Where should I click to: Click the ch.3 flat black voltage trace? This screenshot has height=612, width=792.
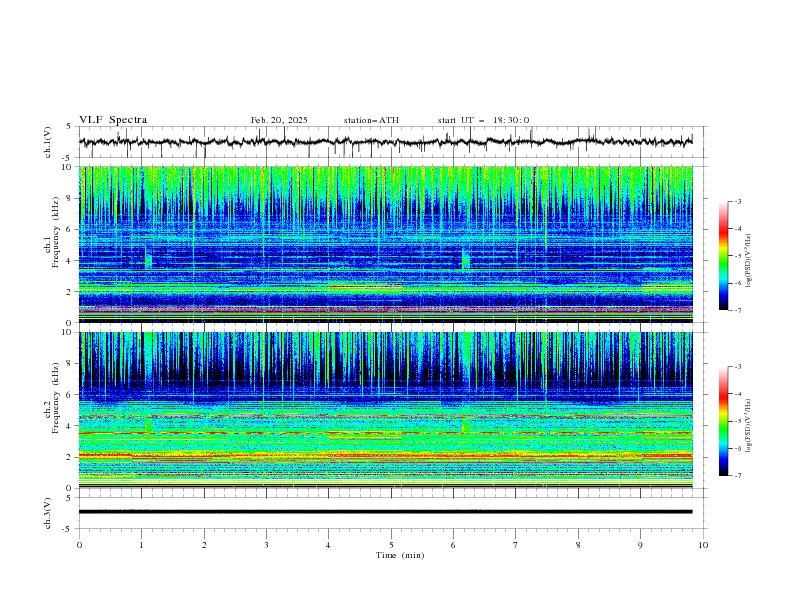(x=385, y=512)
